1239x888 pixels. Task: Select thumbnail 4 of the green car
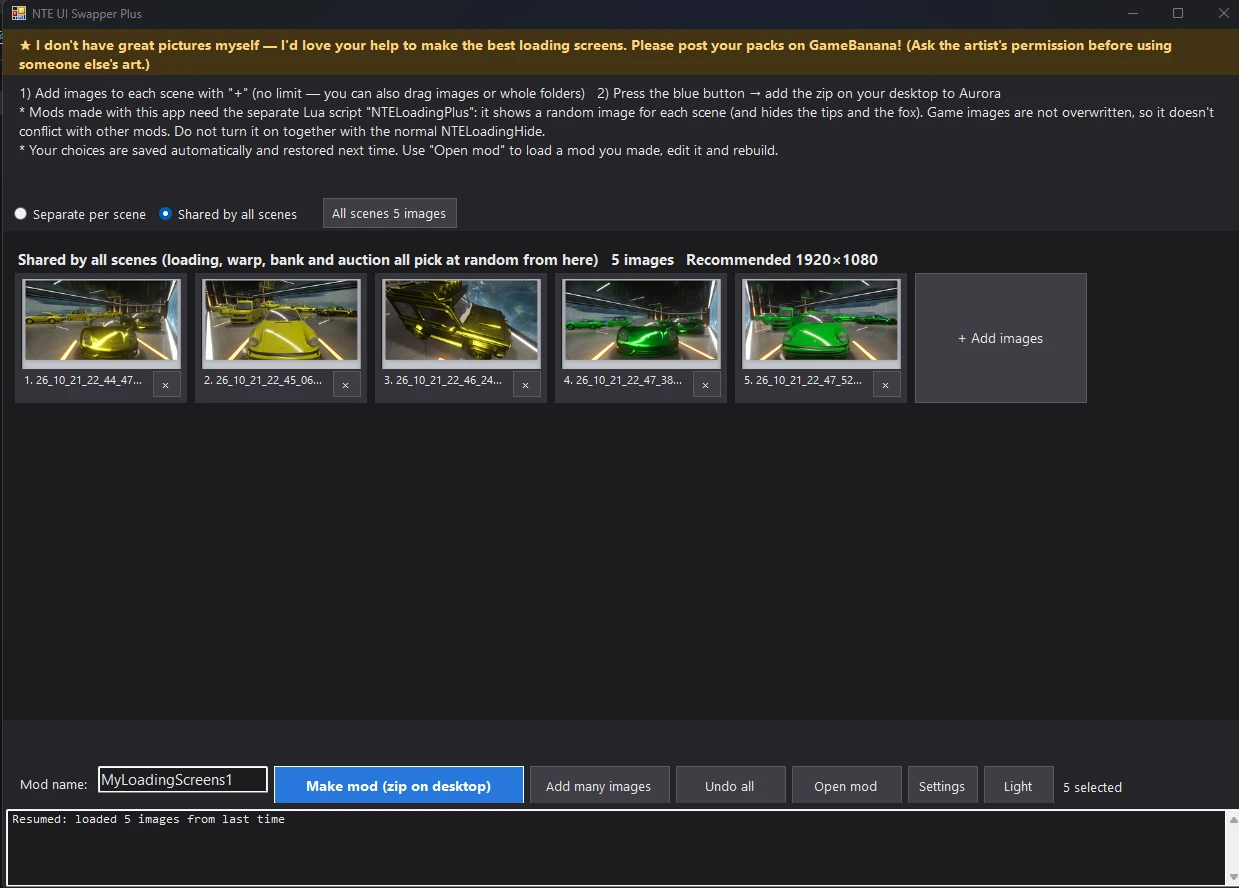(x=641, y=324)
